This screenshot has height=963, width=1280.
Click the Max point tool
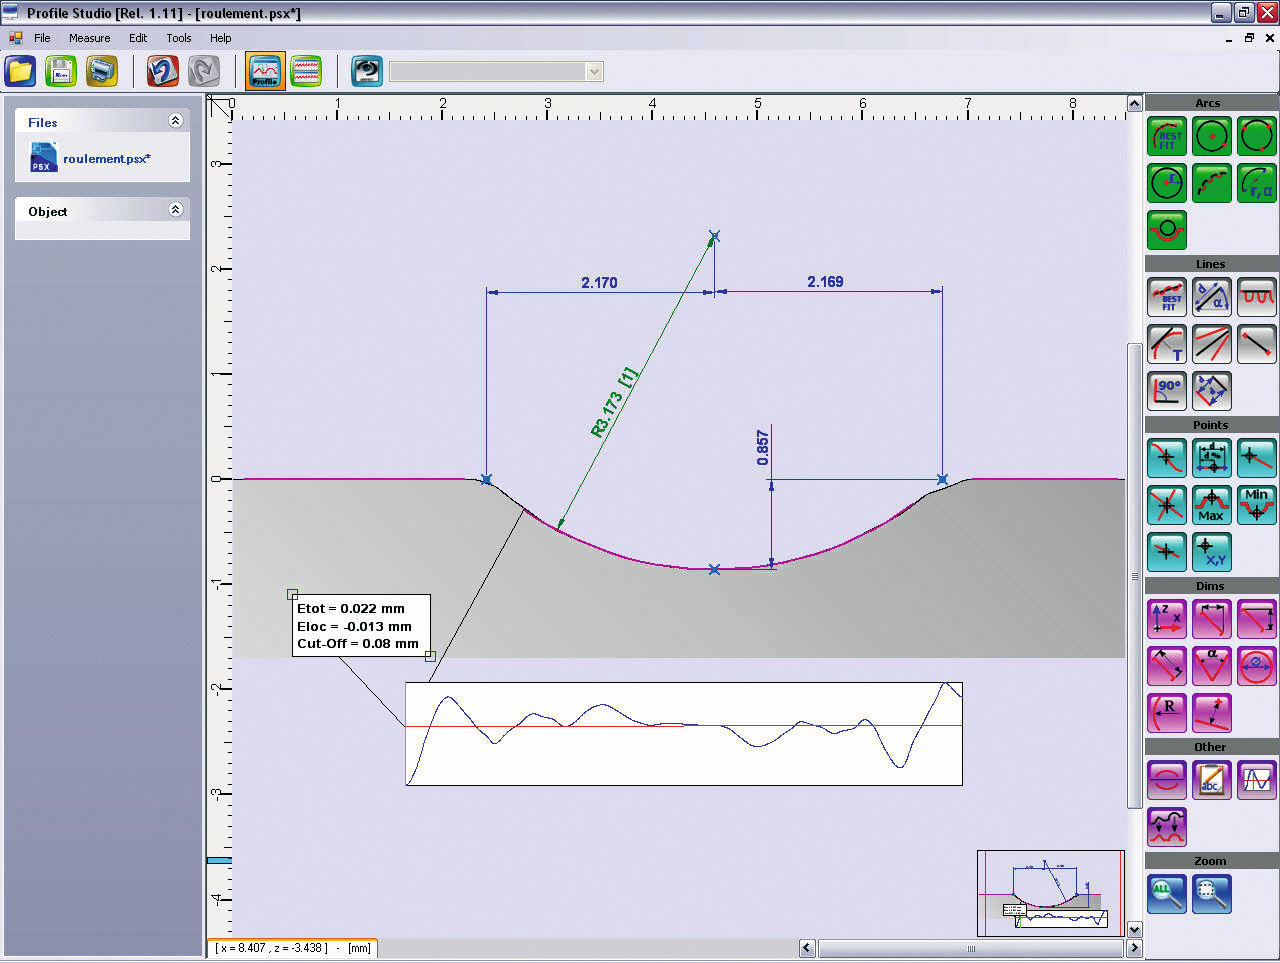tap(1211, 505)
